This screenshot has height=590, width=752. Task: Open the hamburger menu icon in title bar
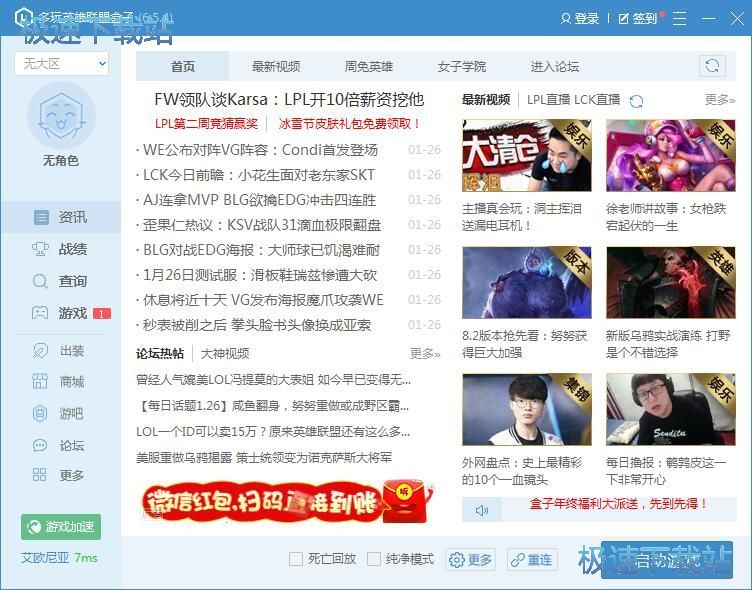680,19
